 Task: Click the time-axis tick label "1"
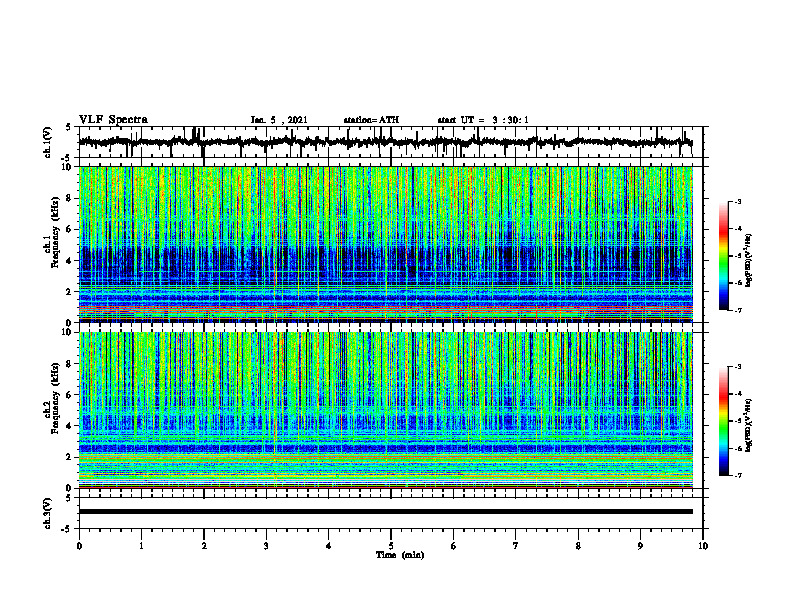(142, 546)
